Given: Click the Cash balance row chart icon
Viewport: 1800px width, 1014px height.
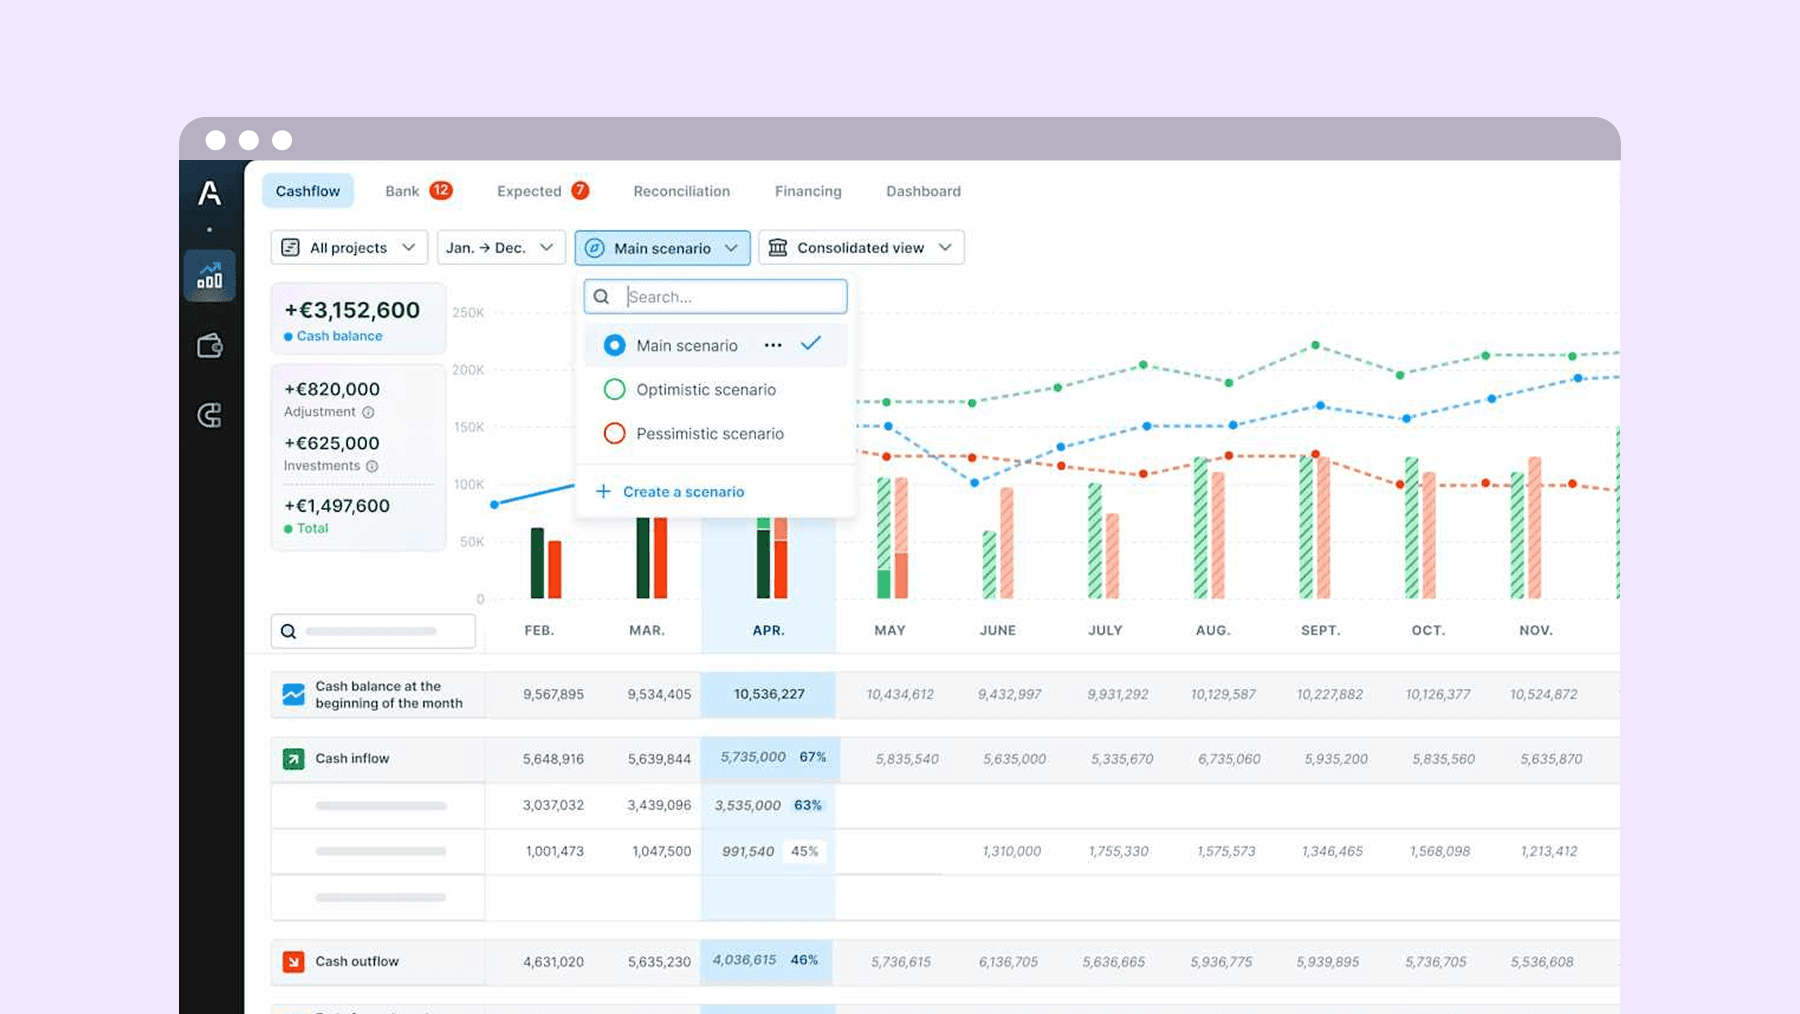Looking at the screenshot, I should click(x=293, y=694).
